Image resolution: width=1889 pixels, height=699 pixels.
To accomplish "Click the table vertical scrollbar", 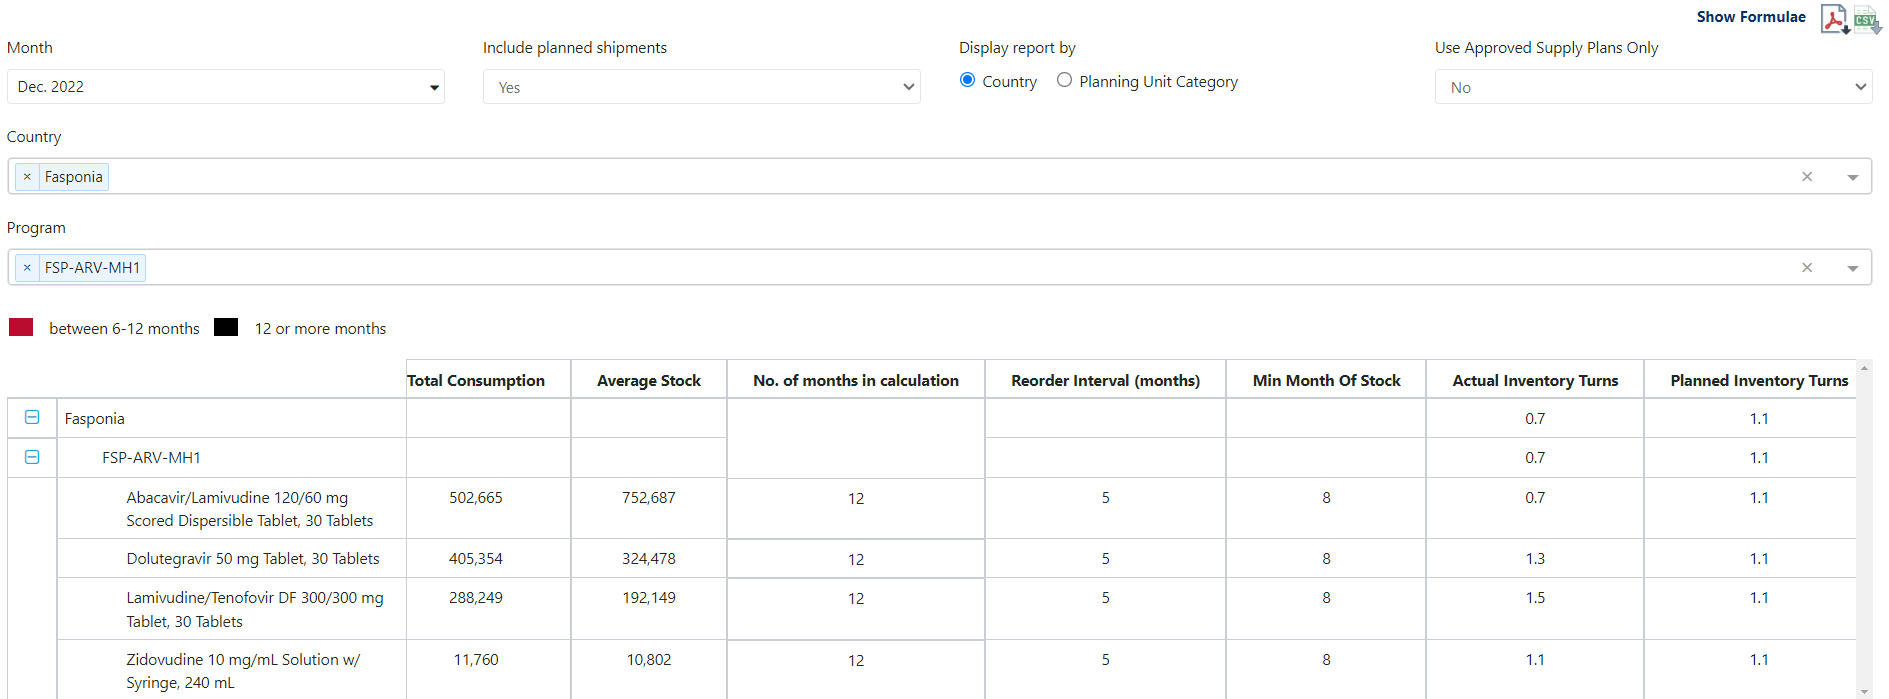I will click(1864, 529).
